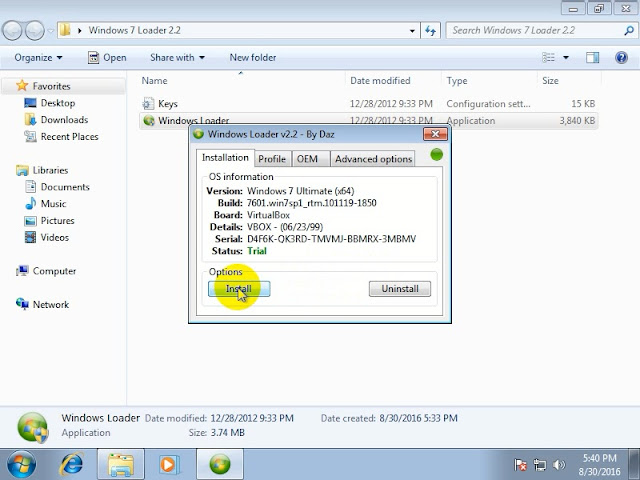Select the Windows Loader application file
This screenshot has height=480, width=640.
369,121
